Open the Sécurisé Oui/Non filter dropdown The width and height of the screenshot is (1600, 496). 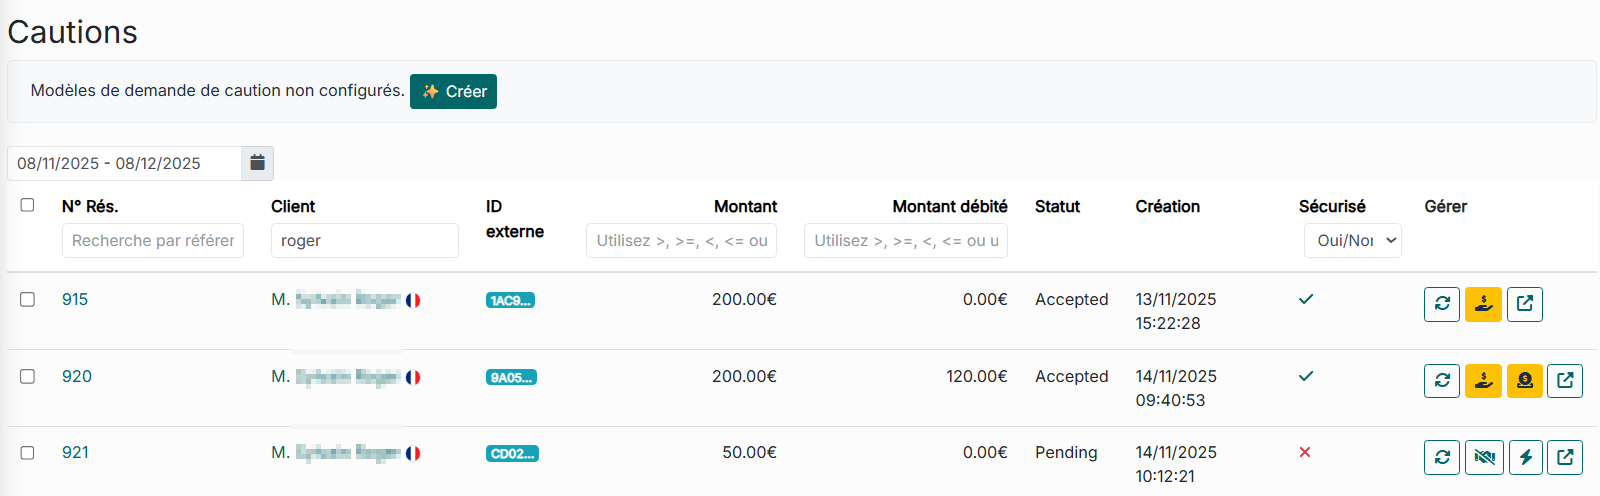click(x=1352, y=241)
